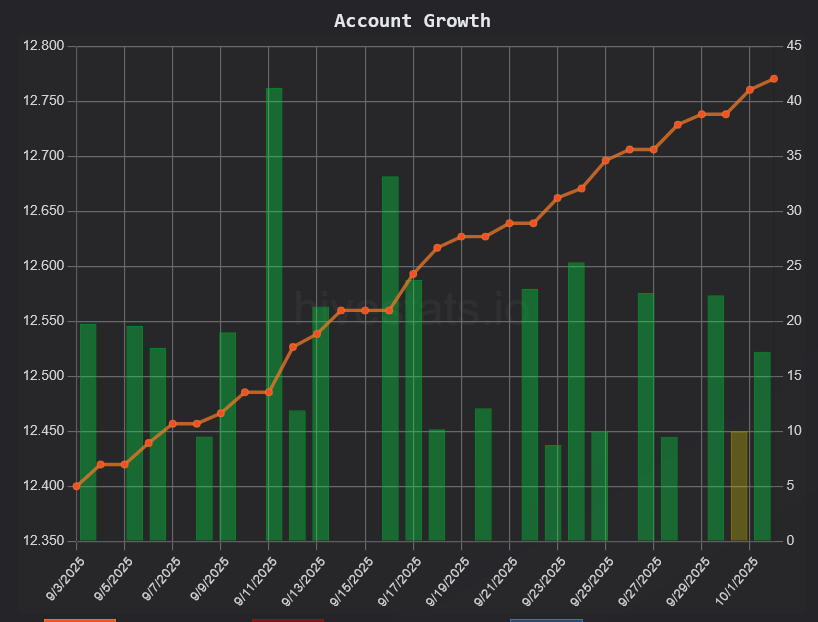Click the orange legend swatch below chart
This screenshot has width=818, height=622.
tap(80, 620)
